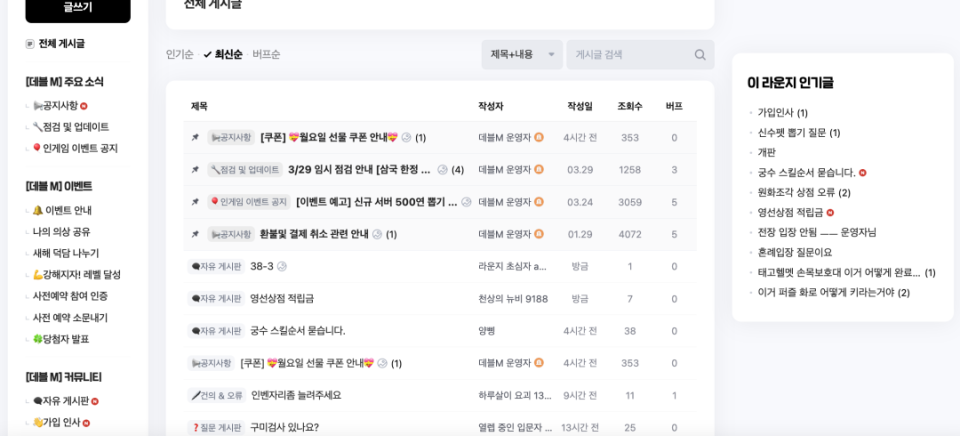Viewport: 960px width, 436px height.
Task: Click the pin icon on 환불및 결제 취소 post
Action: pyautogui.click(x=195, y=234)
